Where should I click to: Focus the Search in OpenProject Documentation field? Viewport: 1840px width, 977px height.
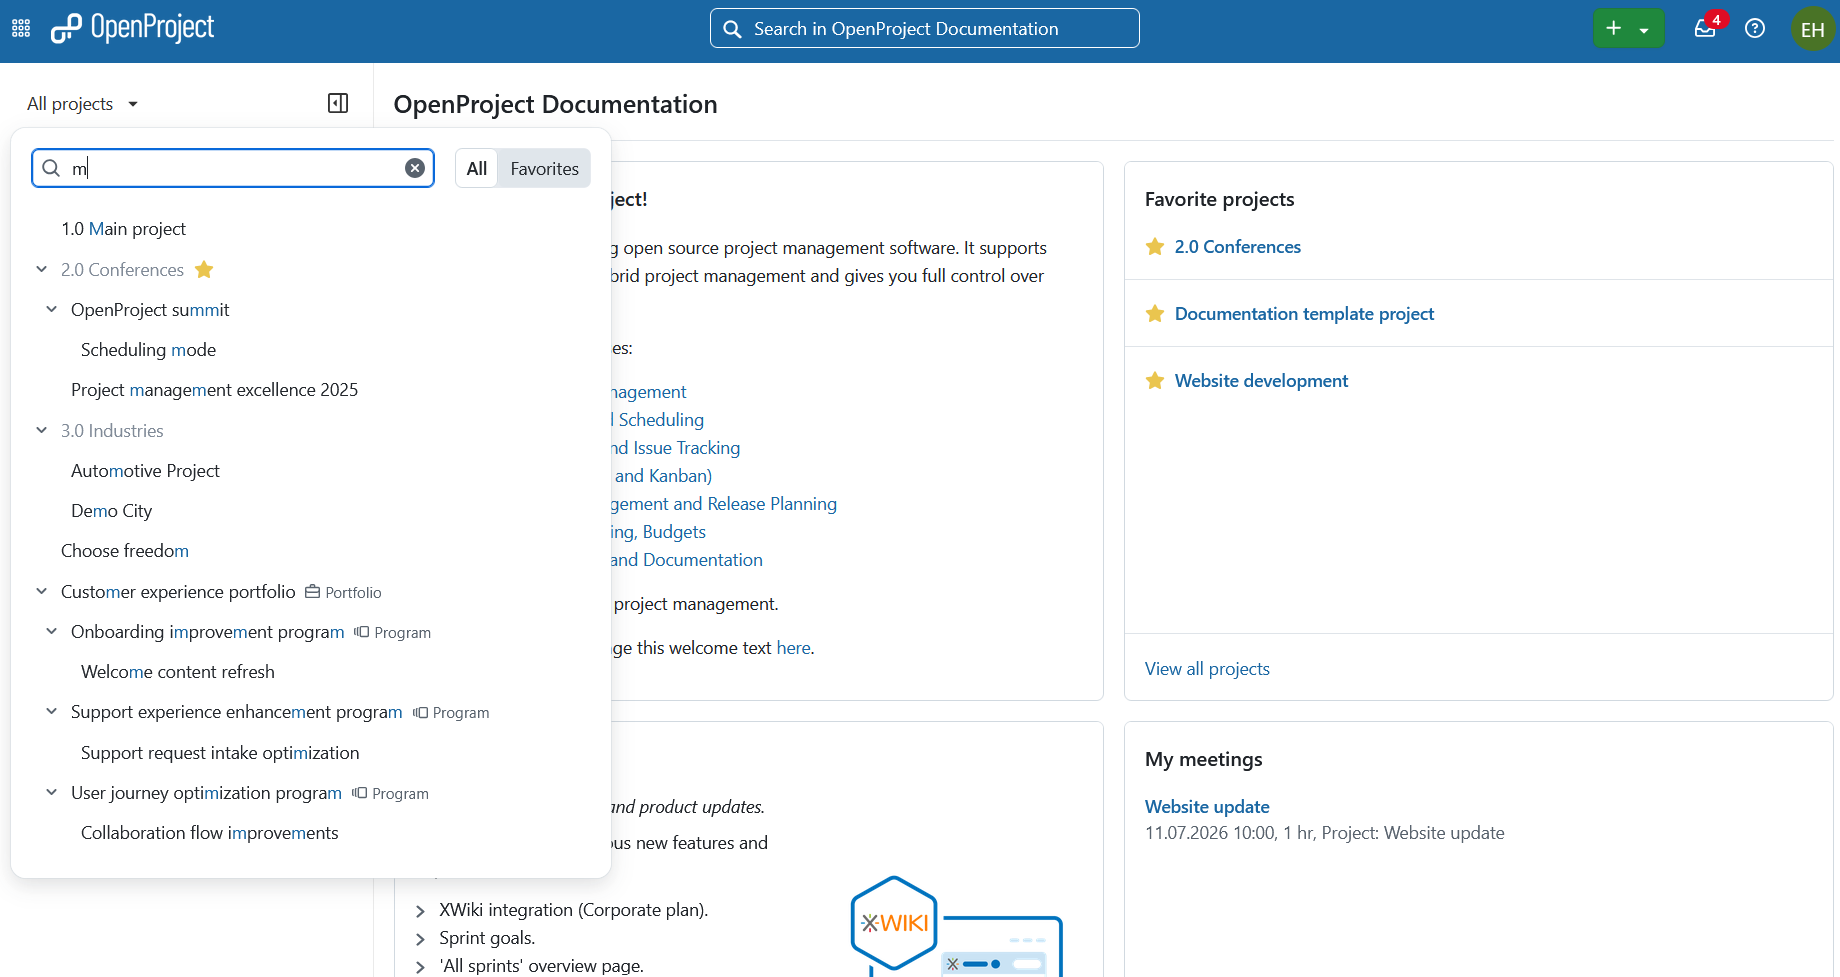[924, 29]
